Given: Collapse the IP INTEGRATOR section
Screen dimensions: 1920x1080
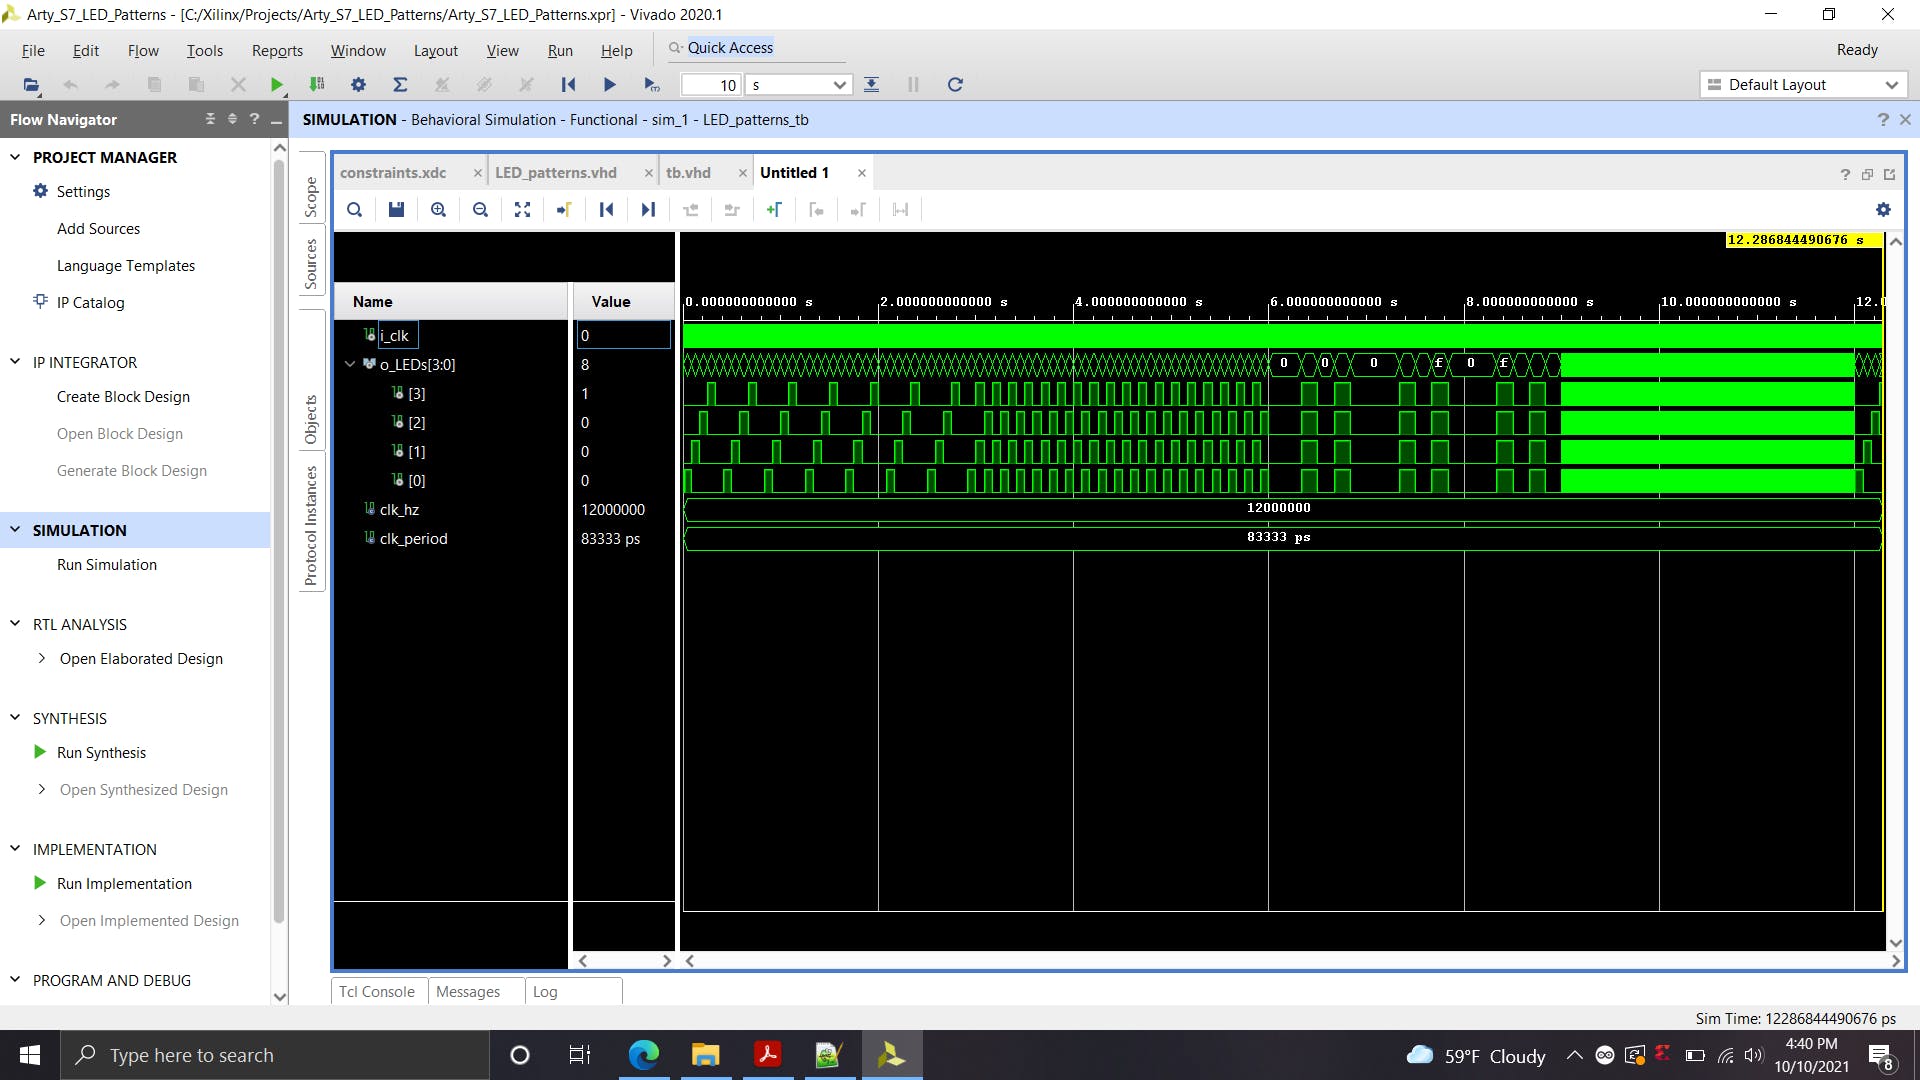Looking at the screenshot, I should tap(15, 362).
